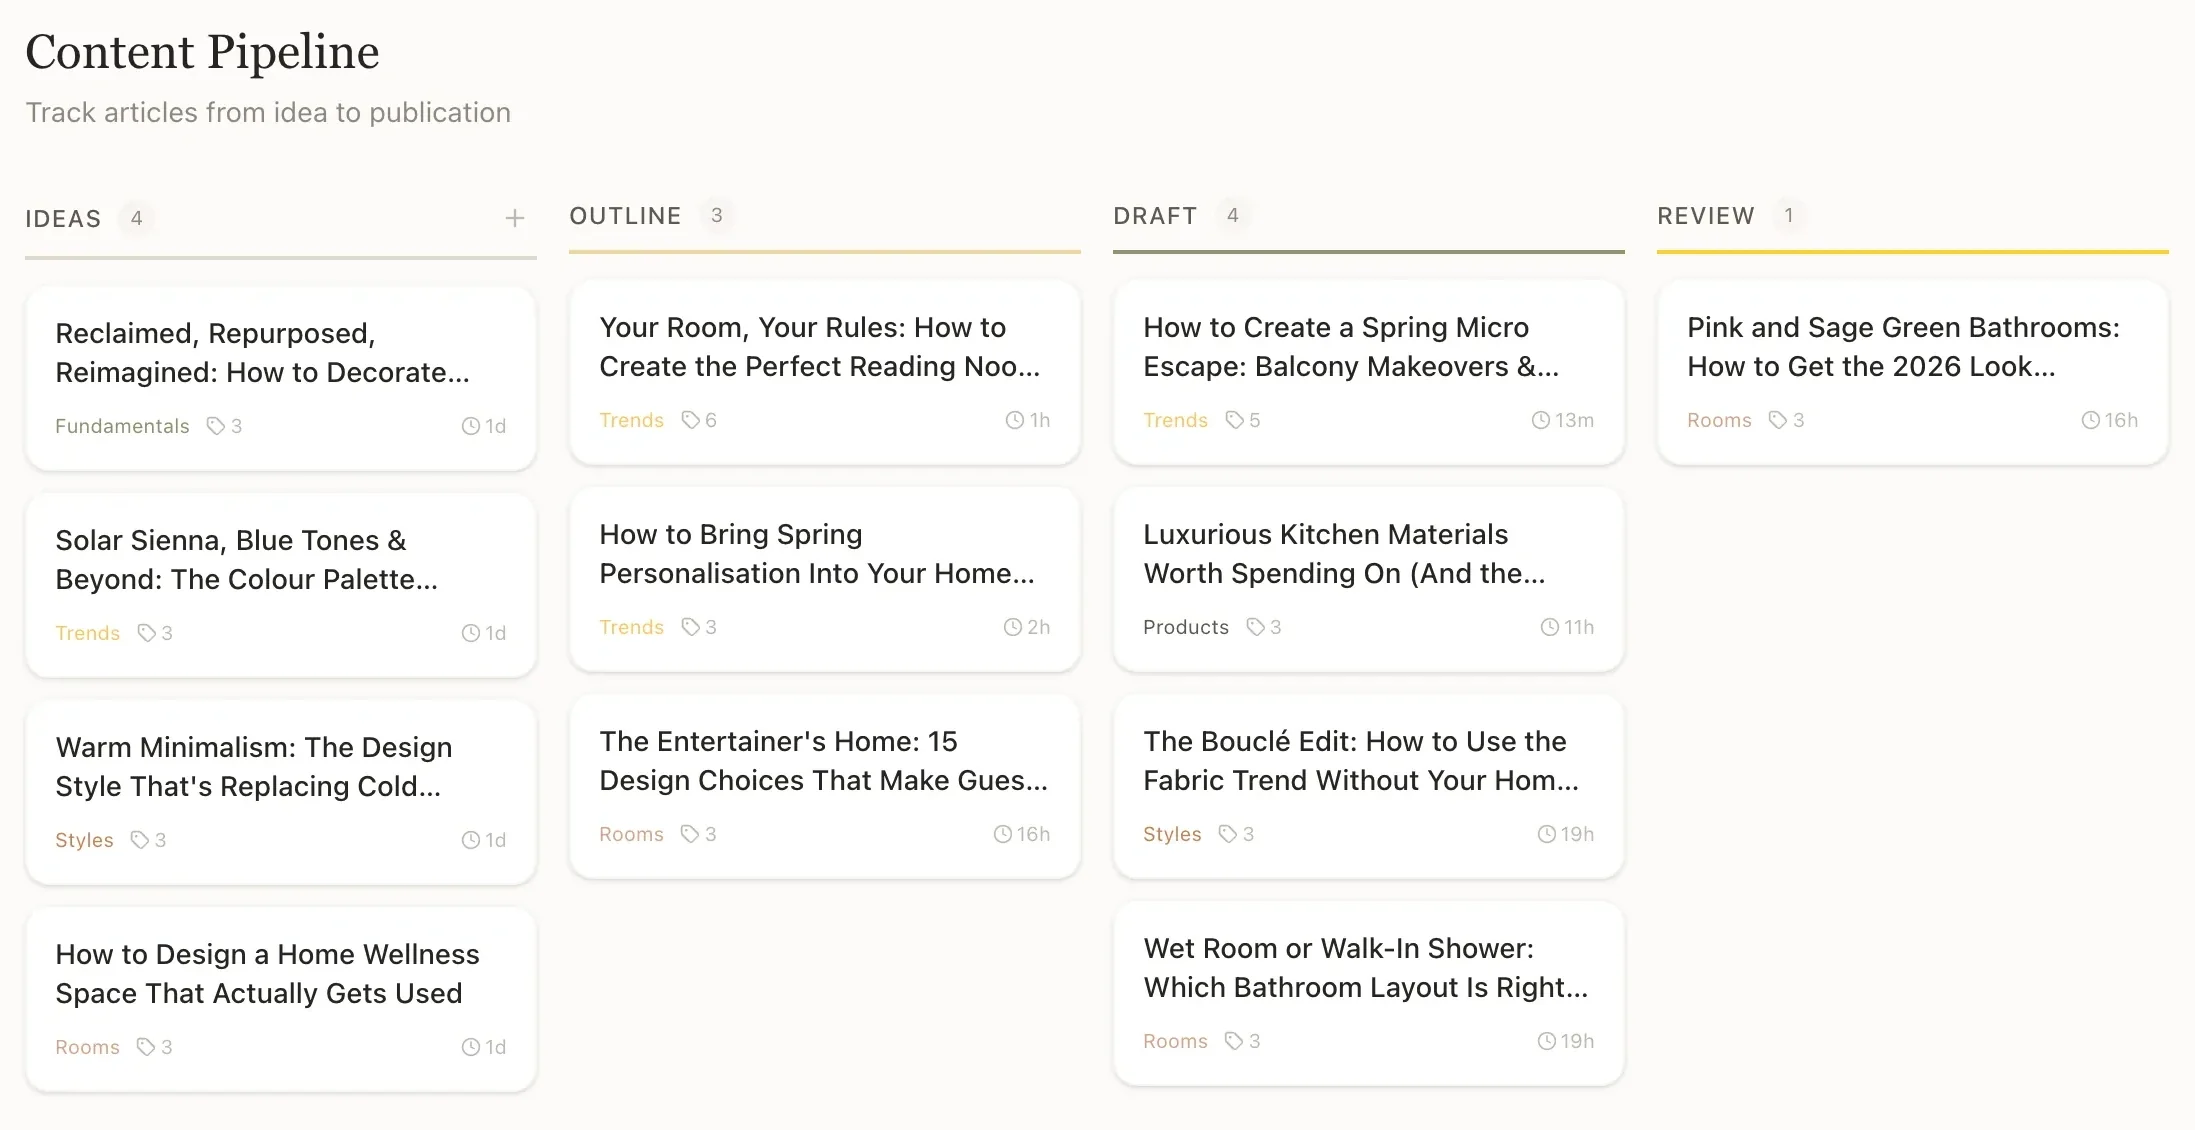The height and width of the screenshot is (1130, 2195).
Task: Click tag icon on Reading Nook card
Action: click(691, 420)
